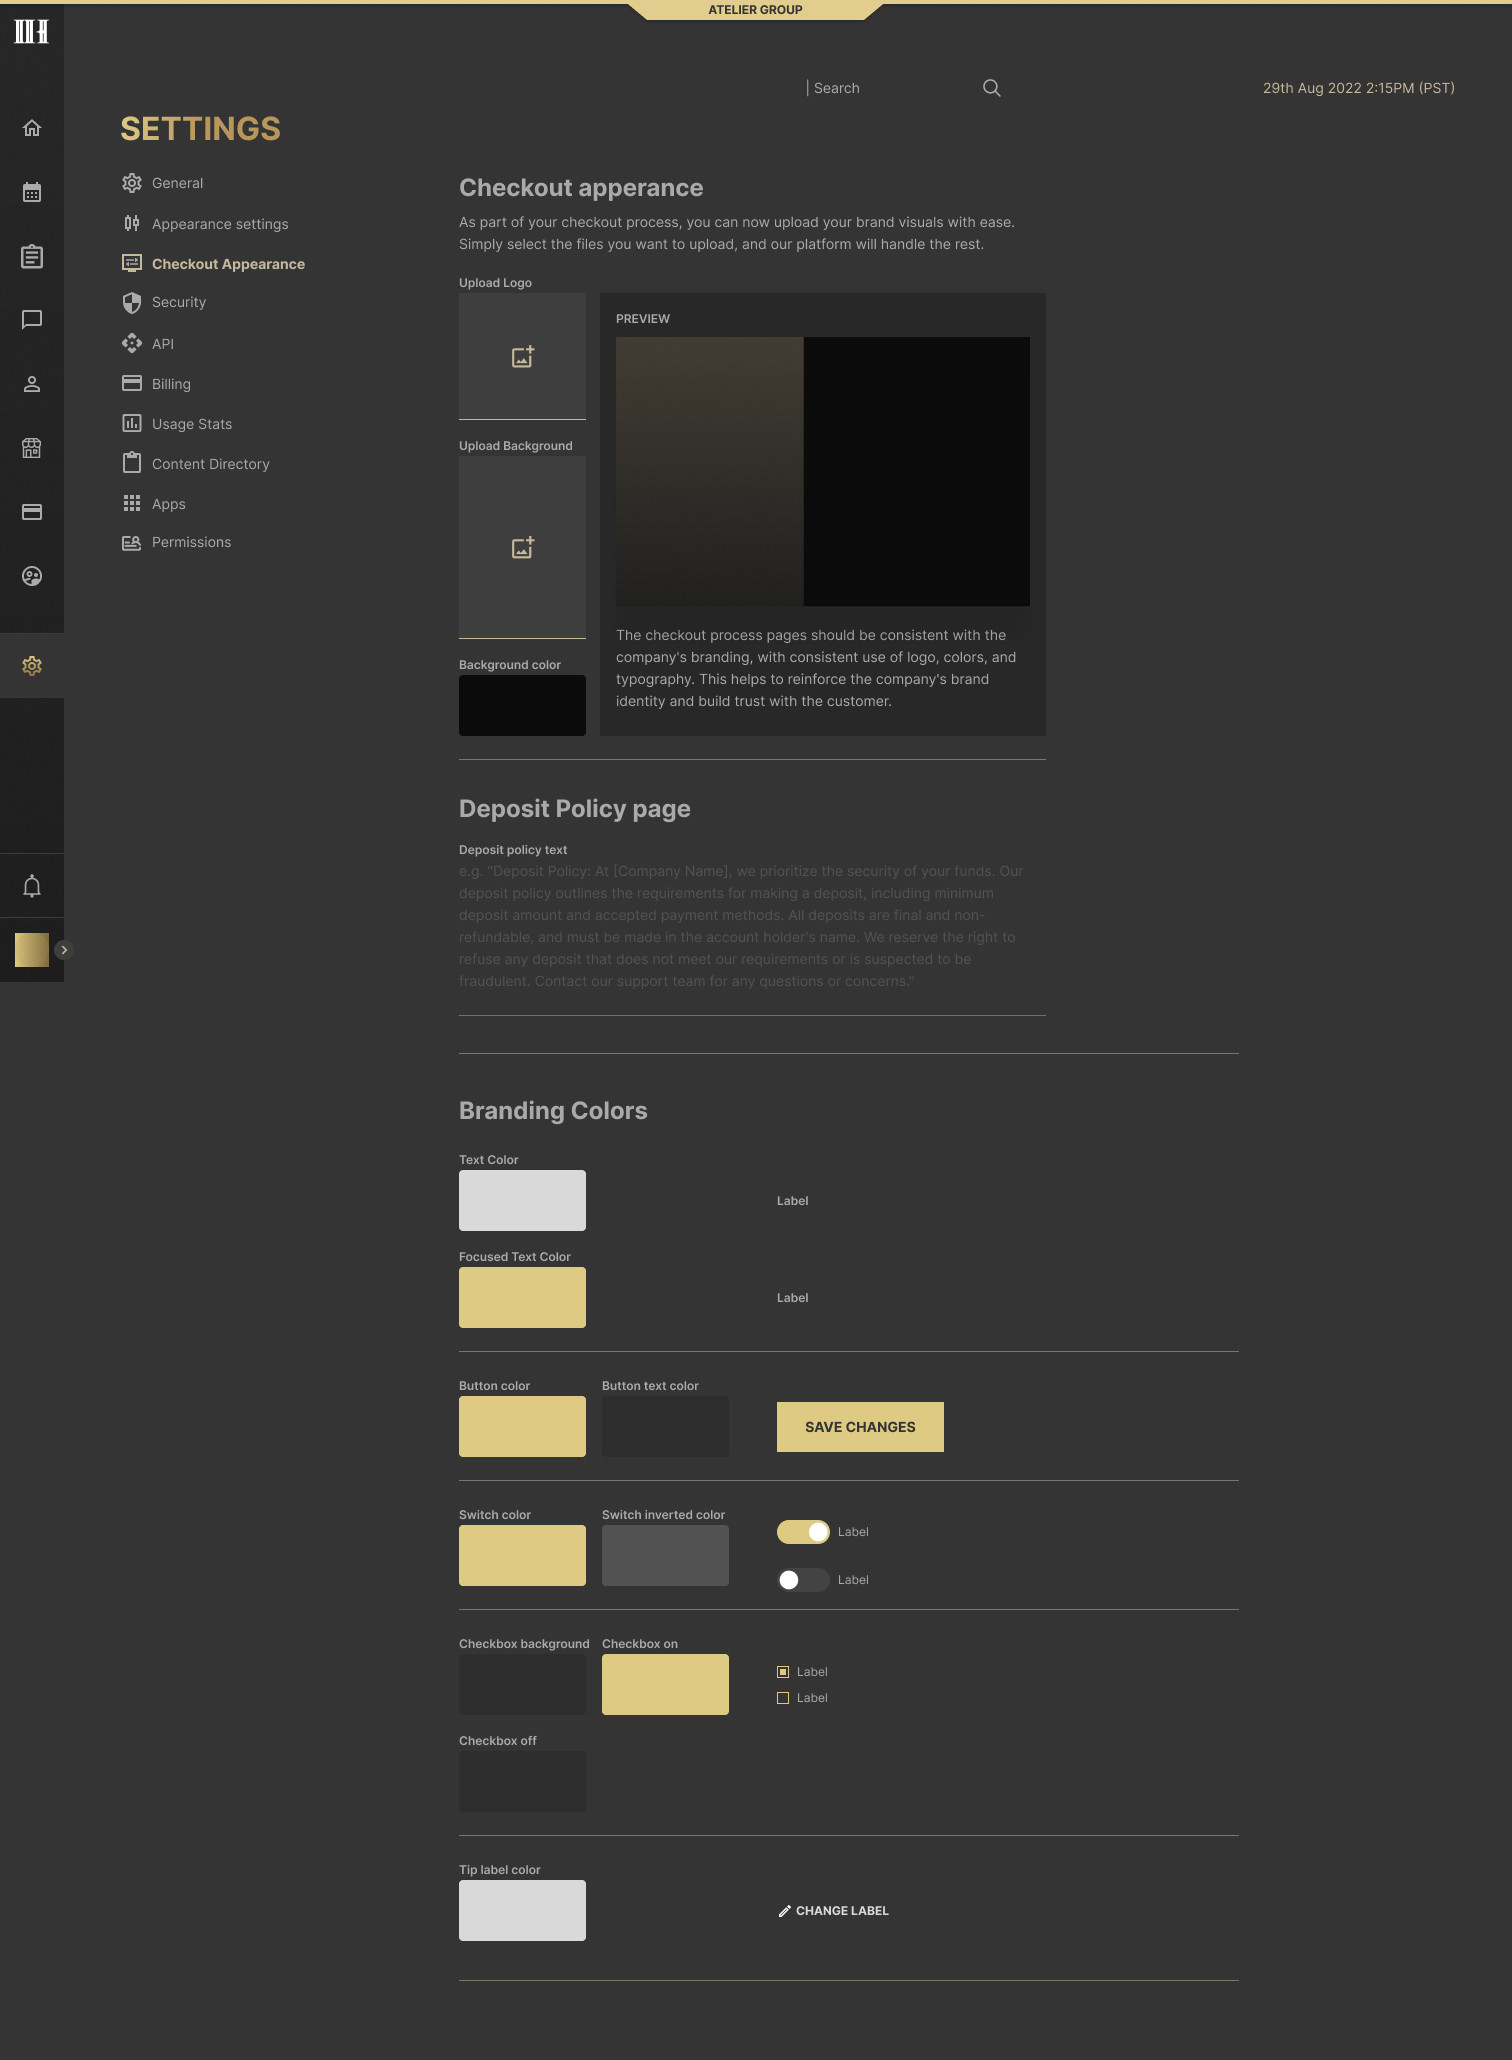1512x2060 pixels.
Task: Click the search magnifier icon
Action: pyautogui.click(x=992, y=88)
